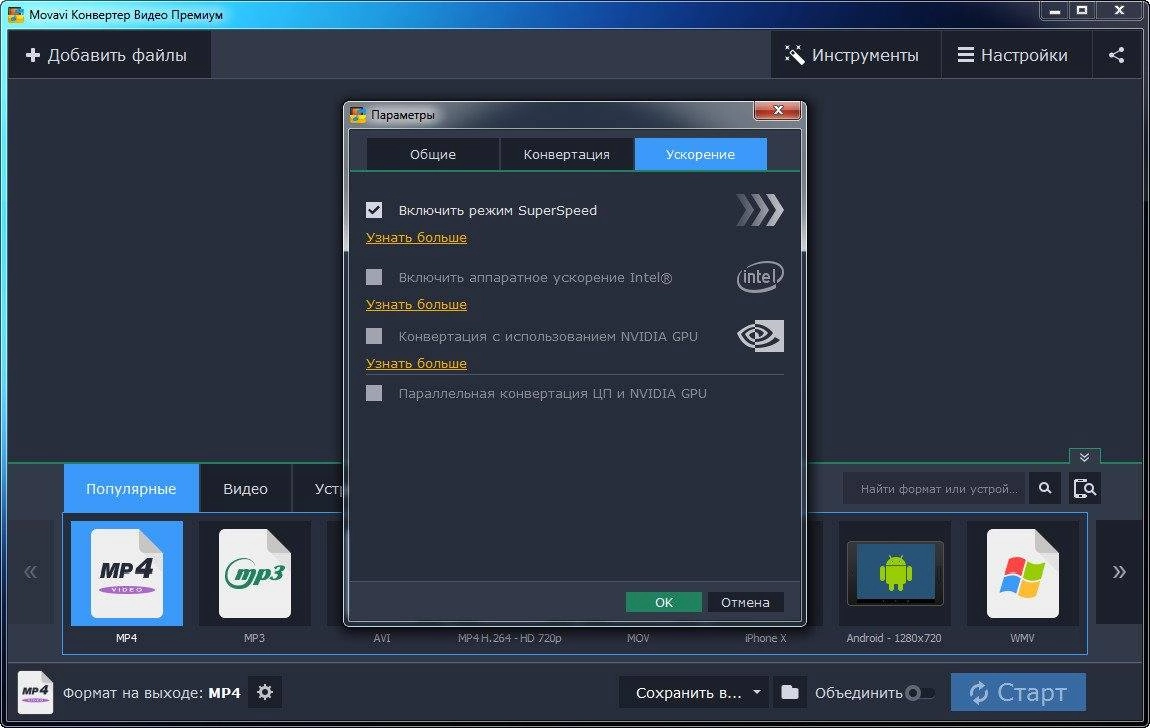
Task: Click the format search input field
Action: (x=935, y=488)
